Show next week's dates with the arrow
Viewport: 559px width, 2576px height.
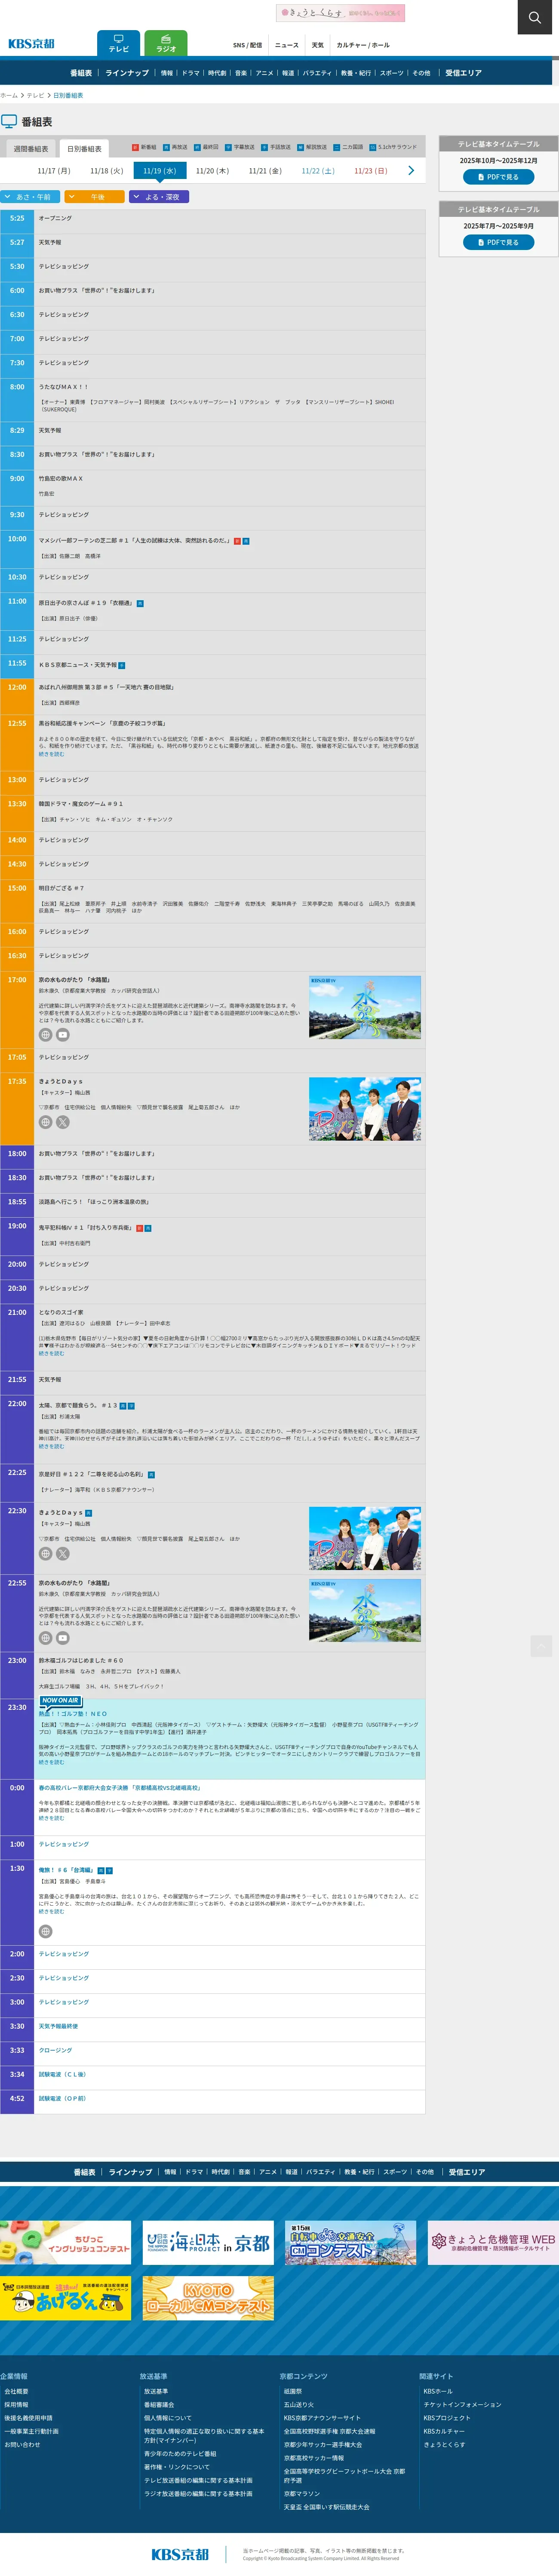[x=411, y=171]
